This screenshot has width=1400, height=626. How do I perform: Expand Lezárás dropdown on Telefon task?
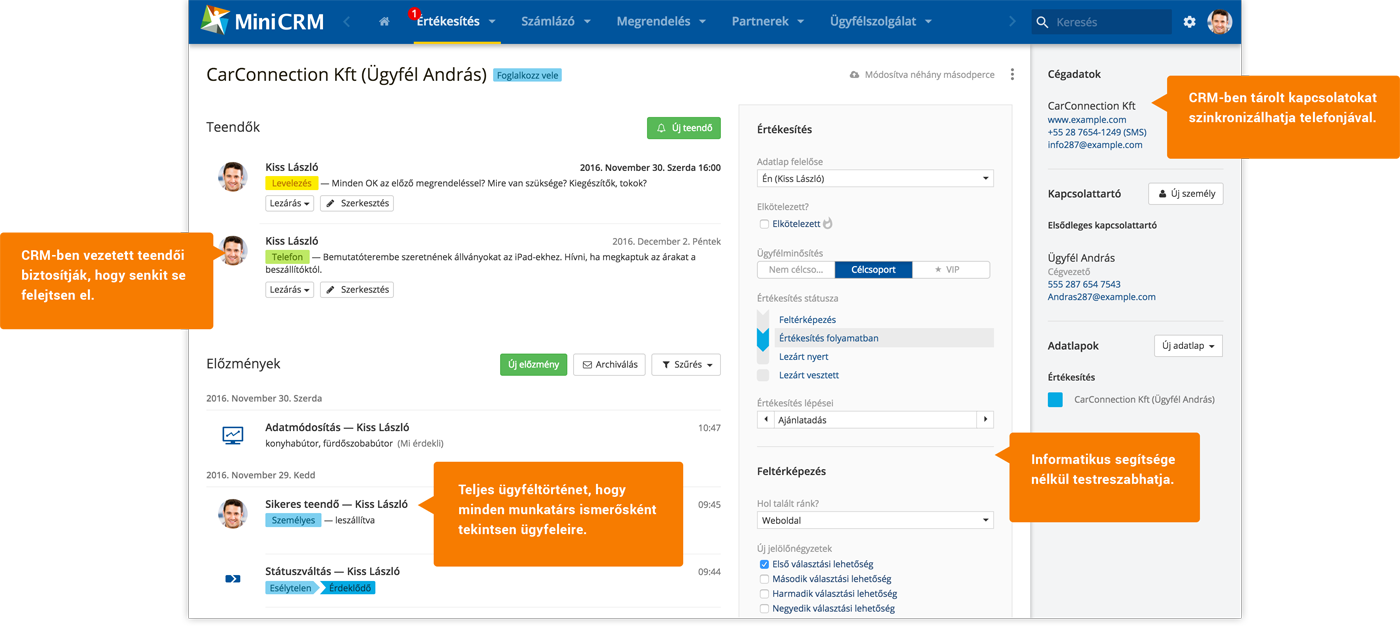tap(289, 290)
